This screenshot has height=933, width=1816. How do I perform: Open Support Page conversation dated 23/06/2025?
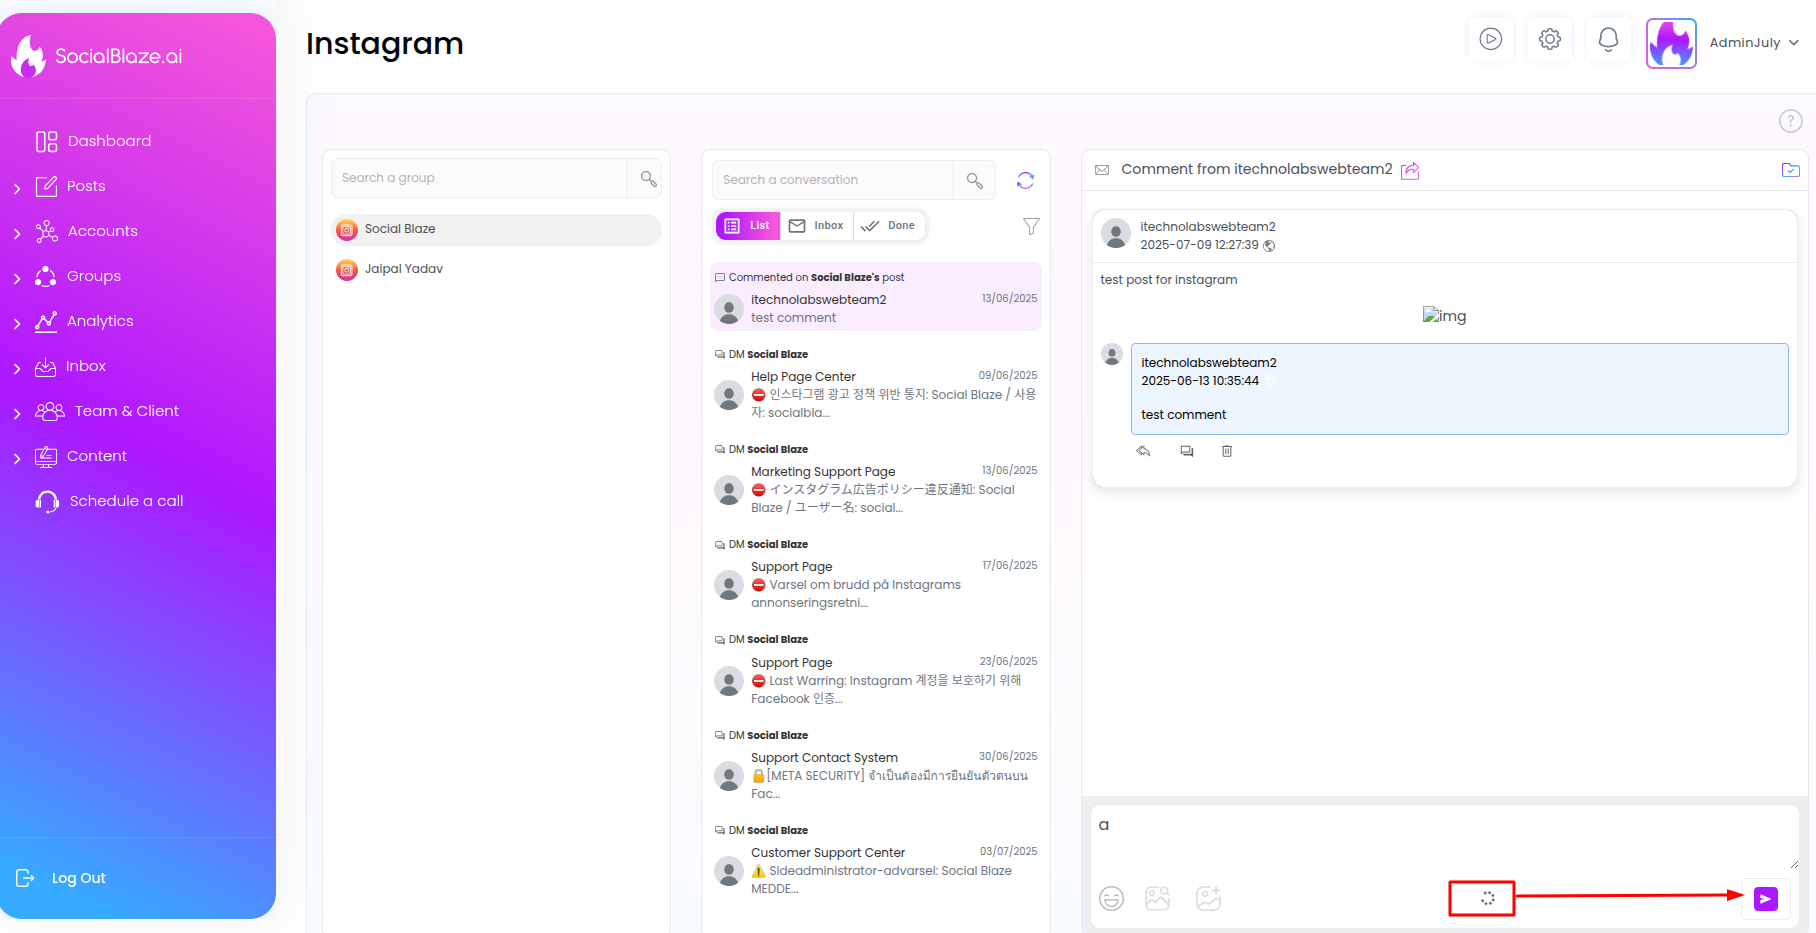(x=876, y=670)
